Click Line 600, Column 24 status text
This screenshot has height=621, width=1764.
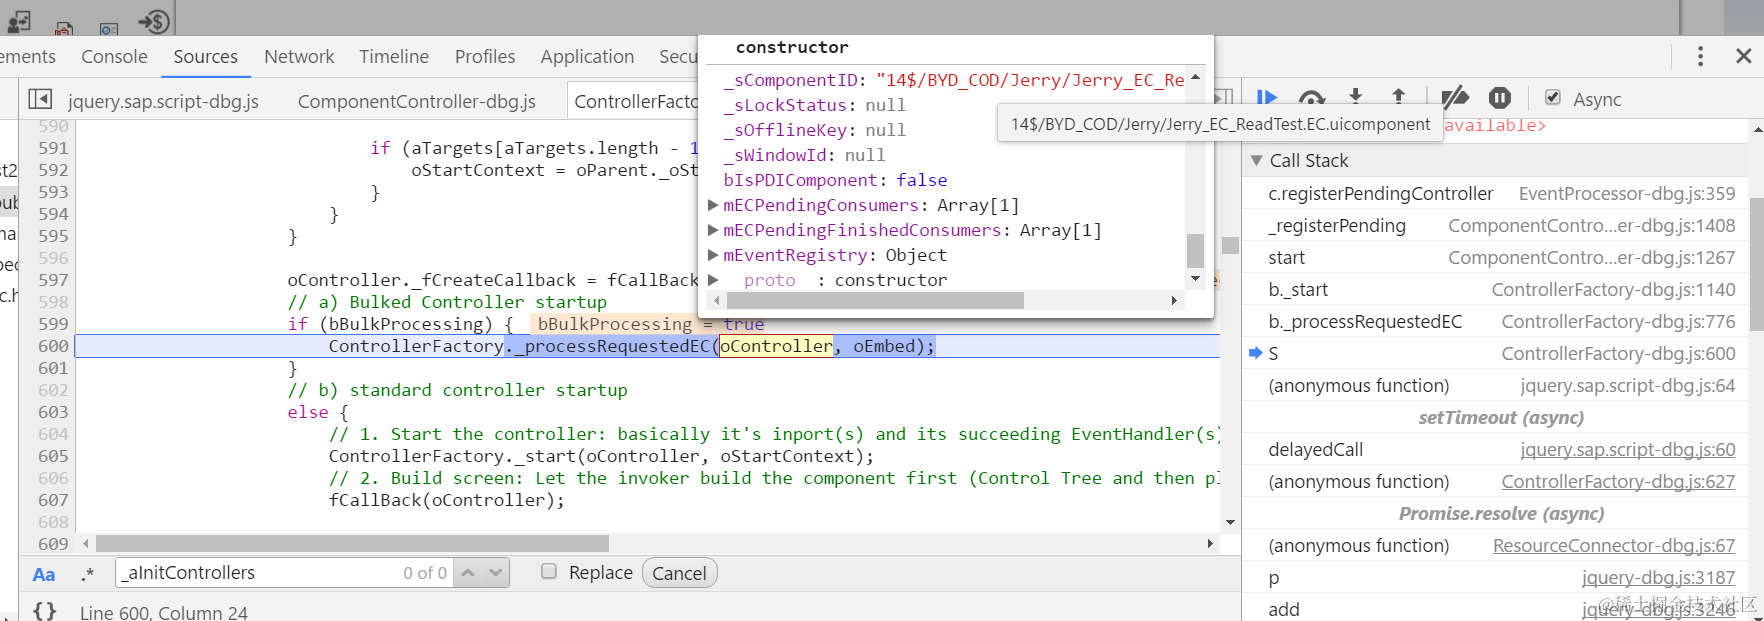click(164, 612)
